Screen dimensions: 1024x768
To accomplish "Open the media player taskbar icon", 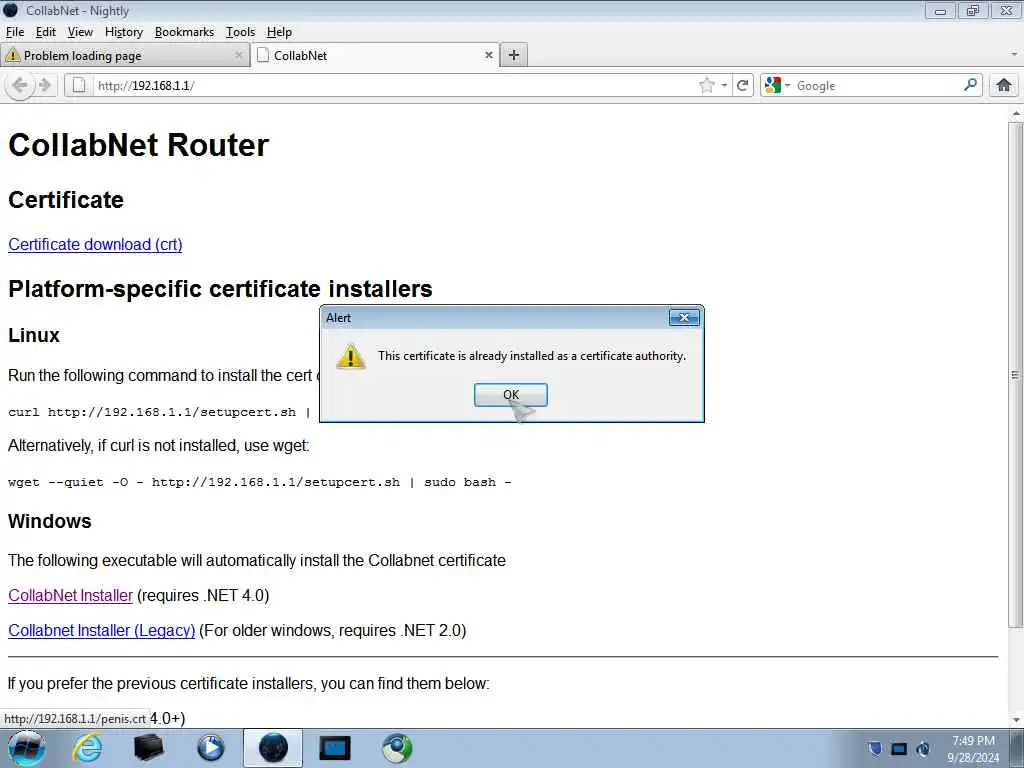I will (210, 748).
